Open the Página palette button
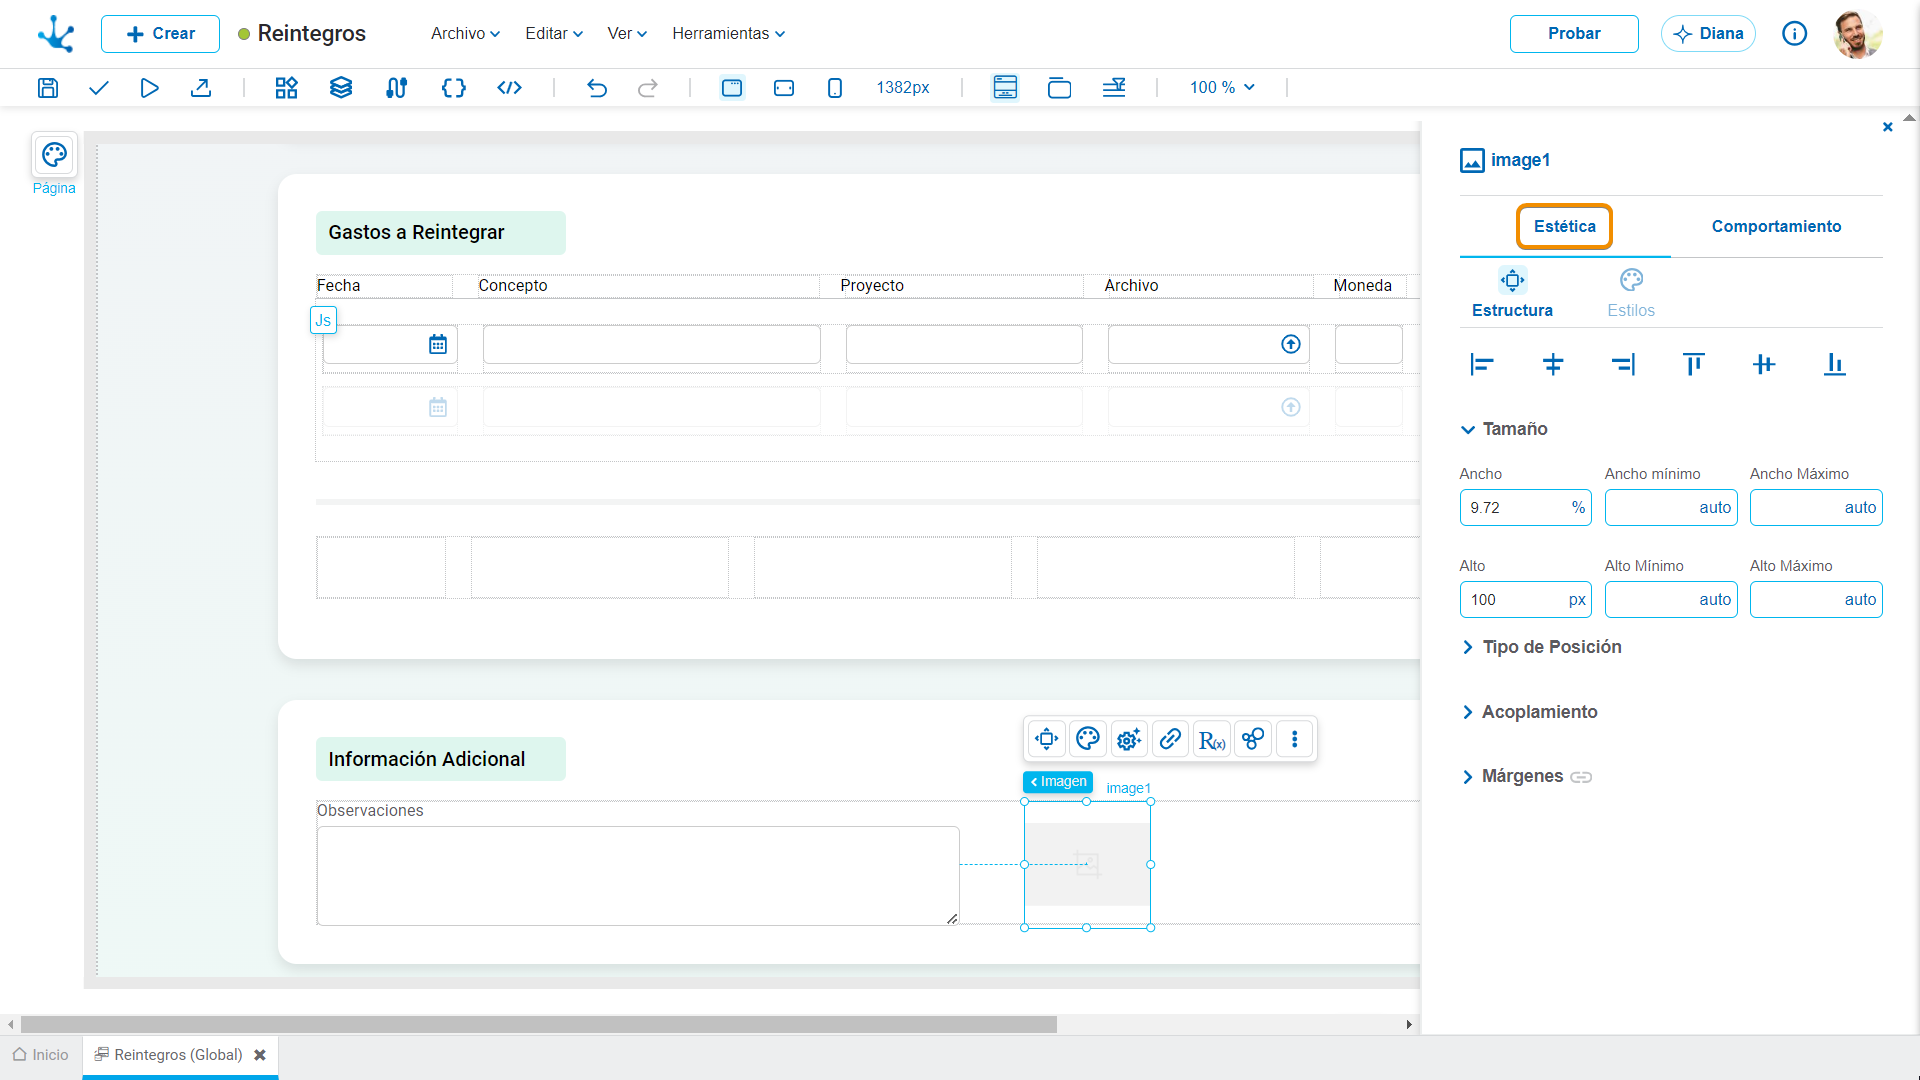This screenshot has width=1920, height=1080. tap(54, 155)
